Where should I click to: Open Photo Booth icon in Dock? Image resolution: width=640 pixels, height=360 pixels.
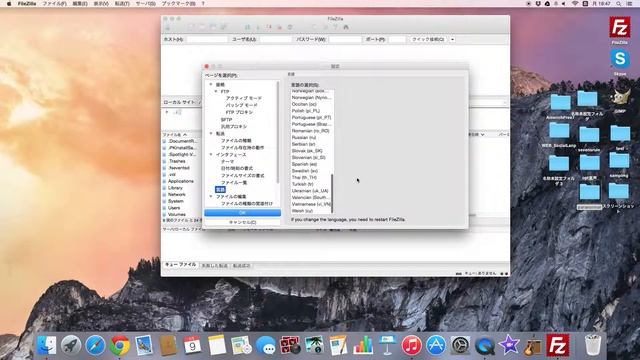[290, 345]
